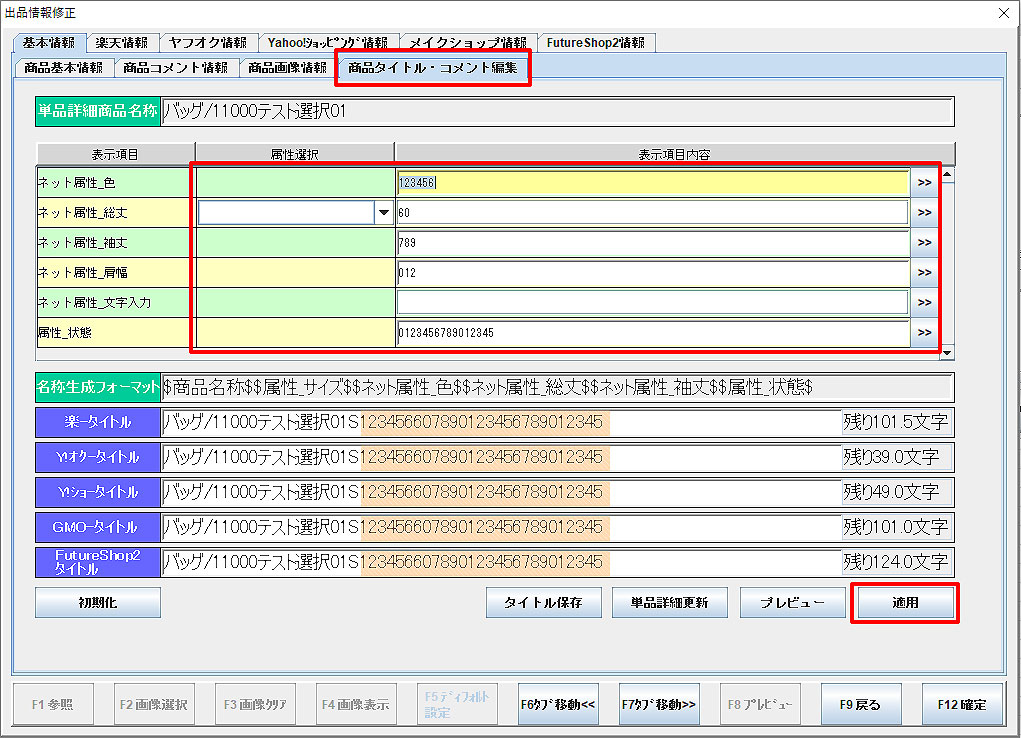Screen dimensions: 1021x738
Task: Click the >> button for ネット属性_色 row
Action: 923,183
